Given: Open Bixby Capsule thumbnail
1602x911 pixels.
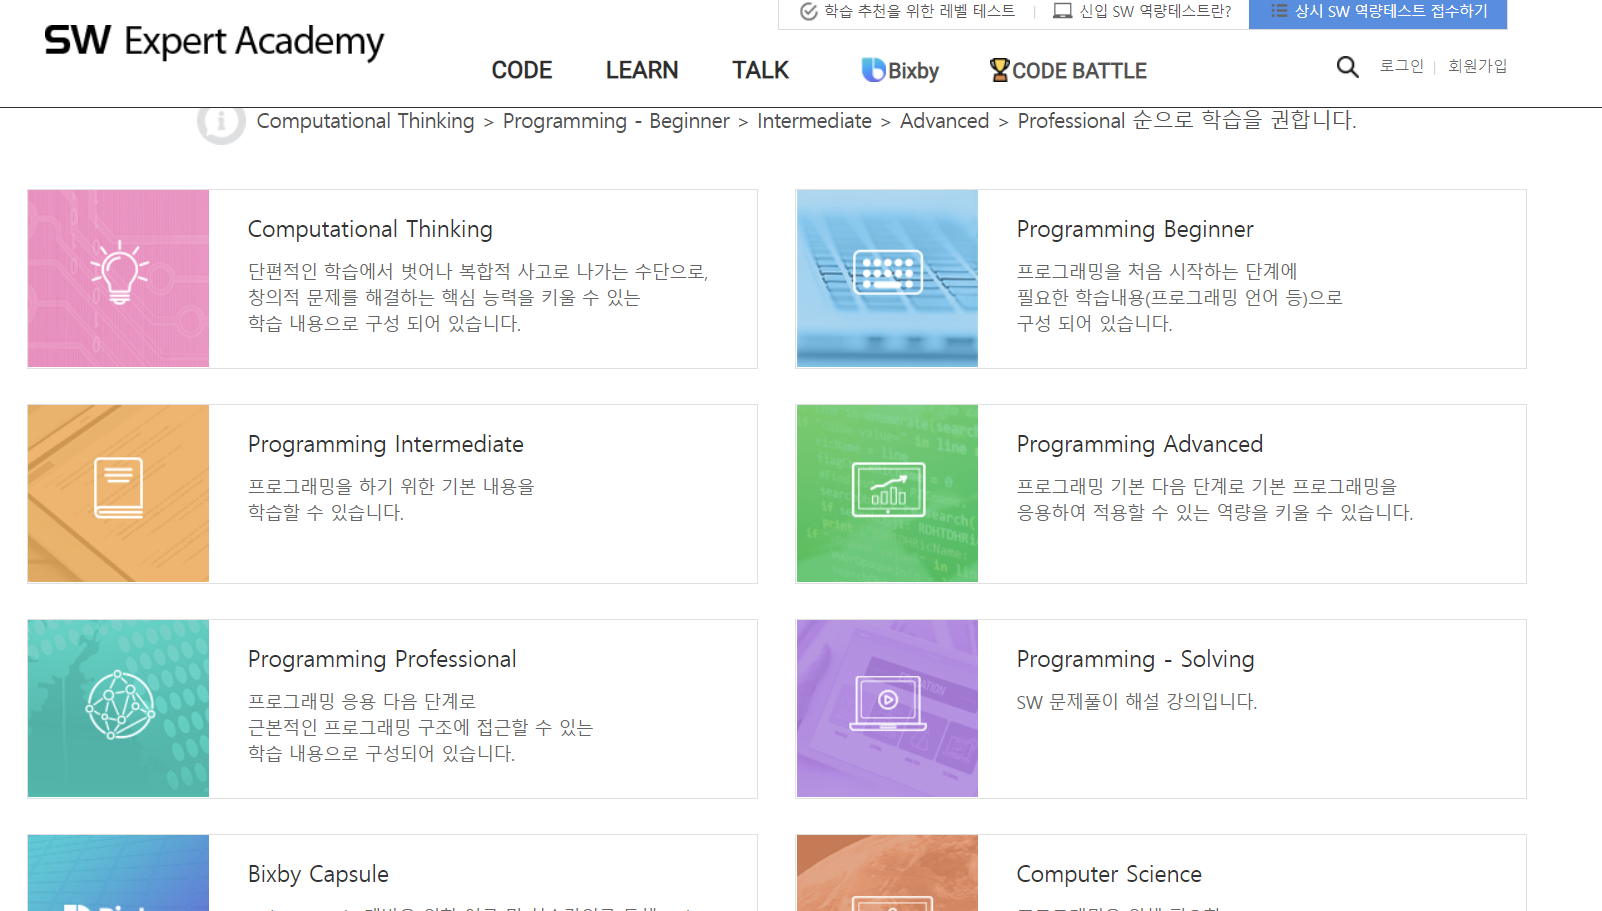Looking at the screenshot, I should tap(118, 873).
